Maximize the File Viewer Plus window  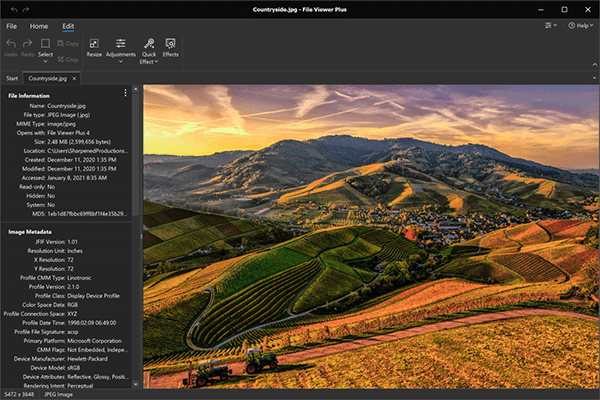coord(564,10)
